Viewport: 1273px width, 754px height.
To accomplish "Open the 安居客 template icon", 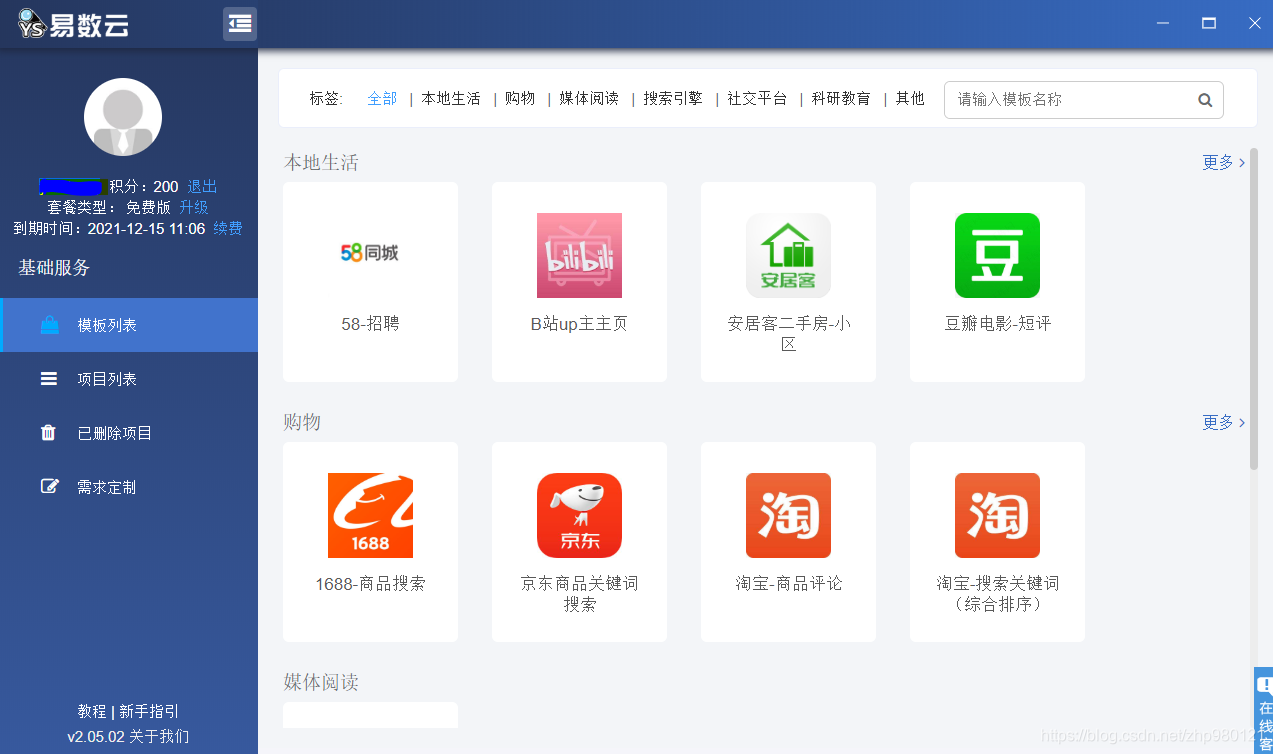I will point(788,255).
